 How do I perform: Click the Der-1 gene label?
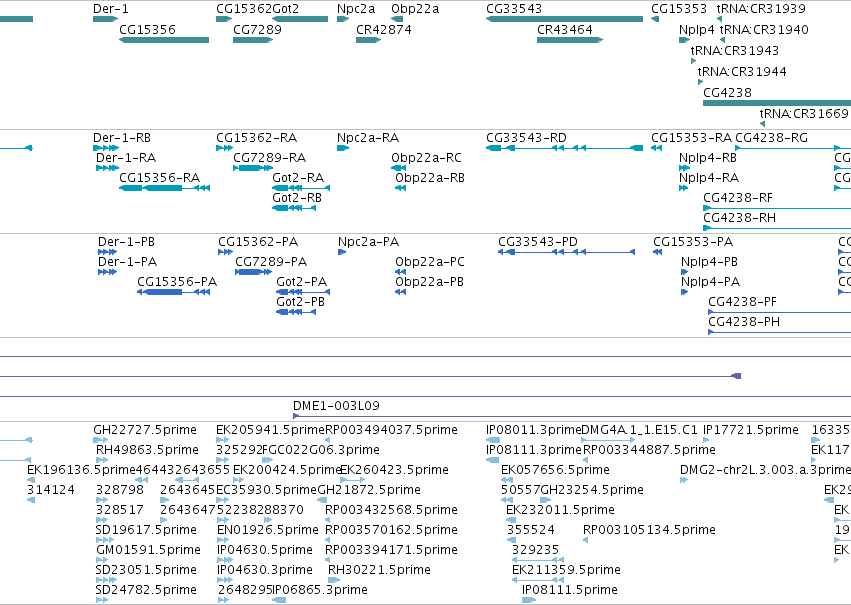(x=111, y=9)
